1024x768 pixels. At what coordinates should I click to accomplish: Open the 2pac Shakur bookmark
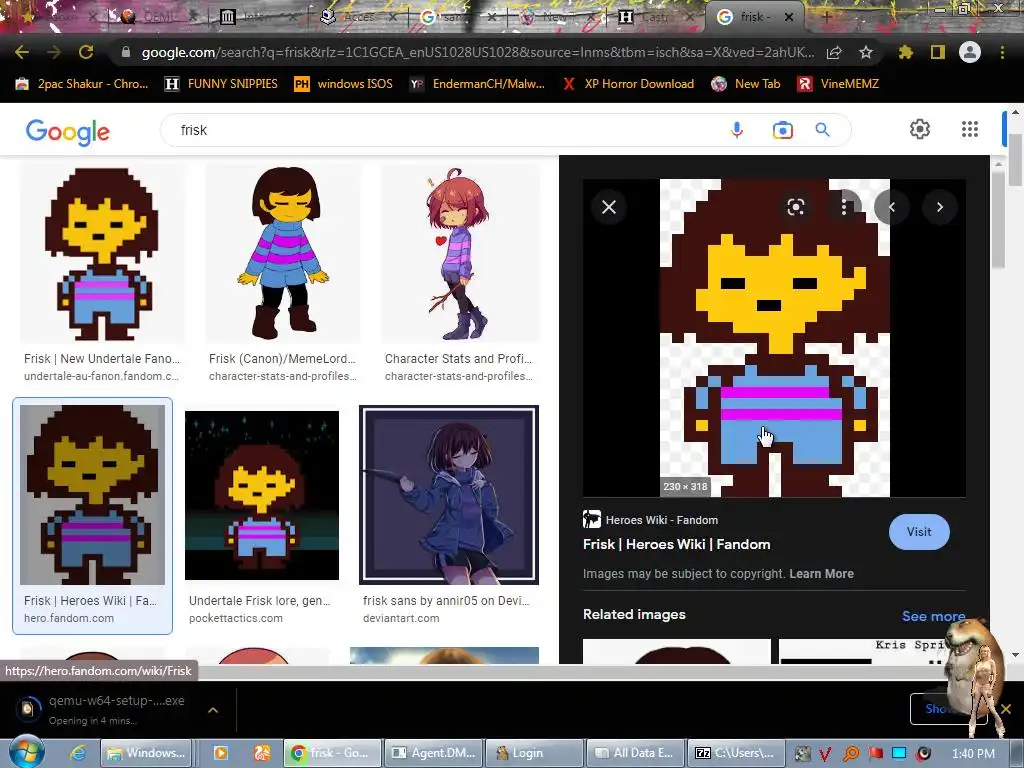pos(82,84)
